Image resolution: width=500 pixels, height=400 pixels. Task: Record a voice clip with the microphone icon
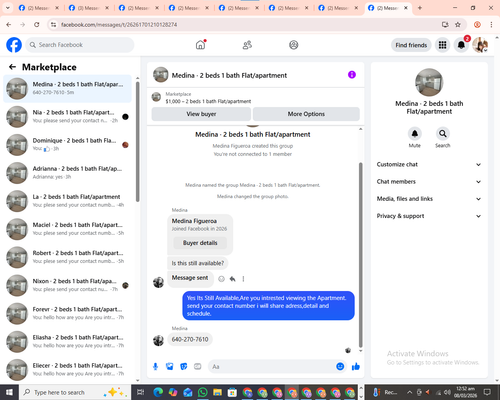(155, 367)
